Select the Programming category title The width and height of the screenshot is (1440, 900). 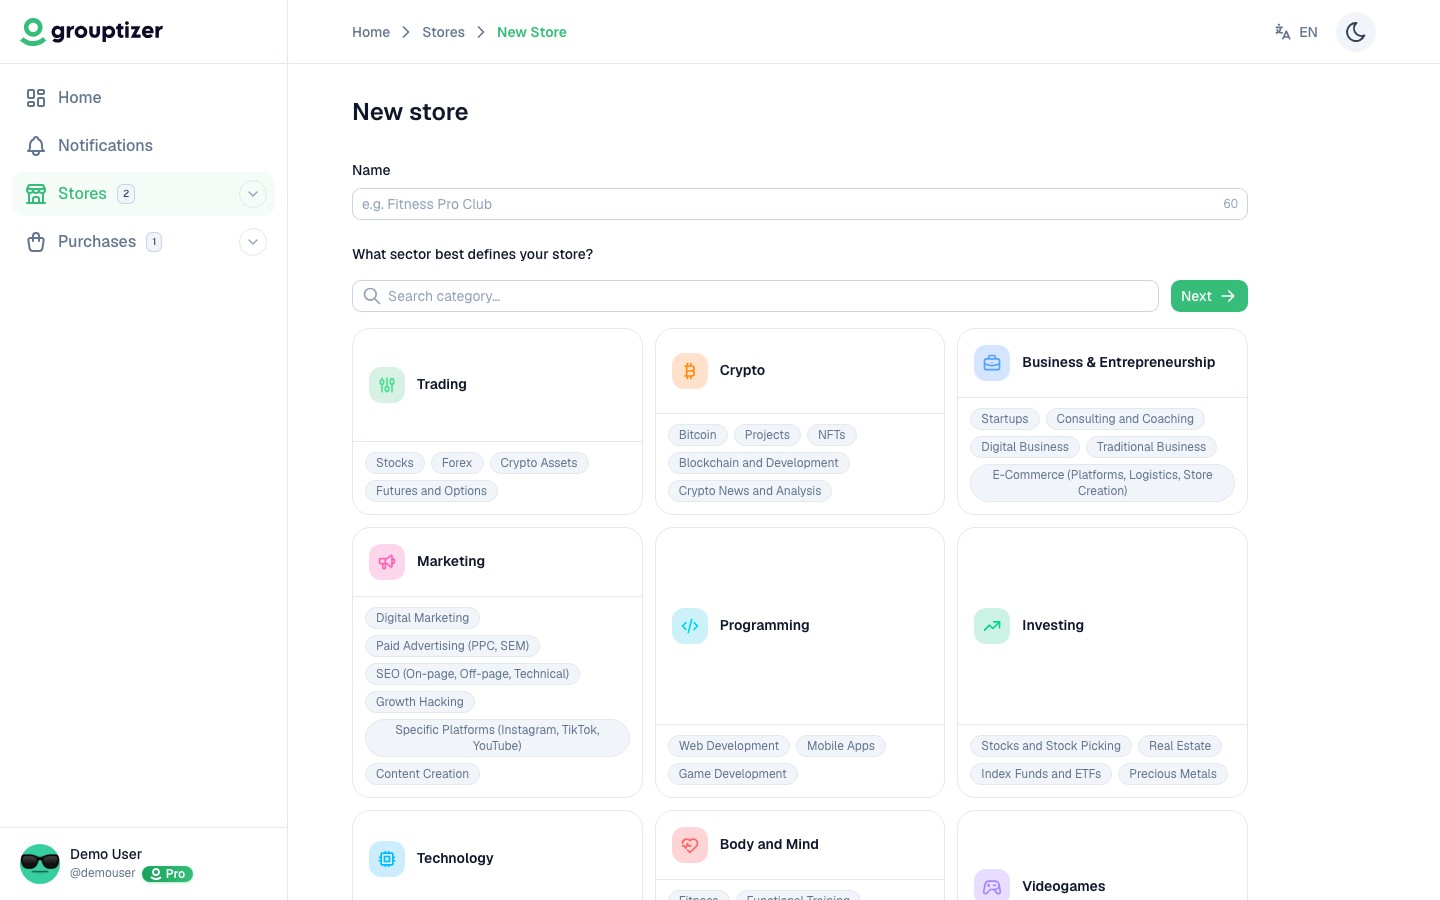pos(765,626)
